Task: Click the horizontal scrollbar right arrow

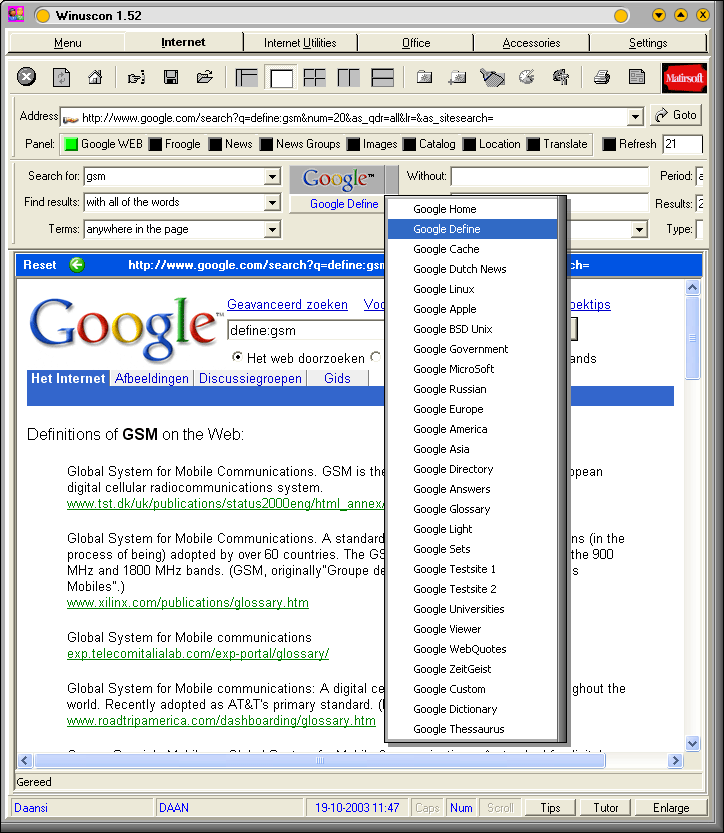Action: pos(675,760)
